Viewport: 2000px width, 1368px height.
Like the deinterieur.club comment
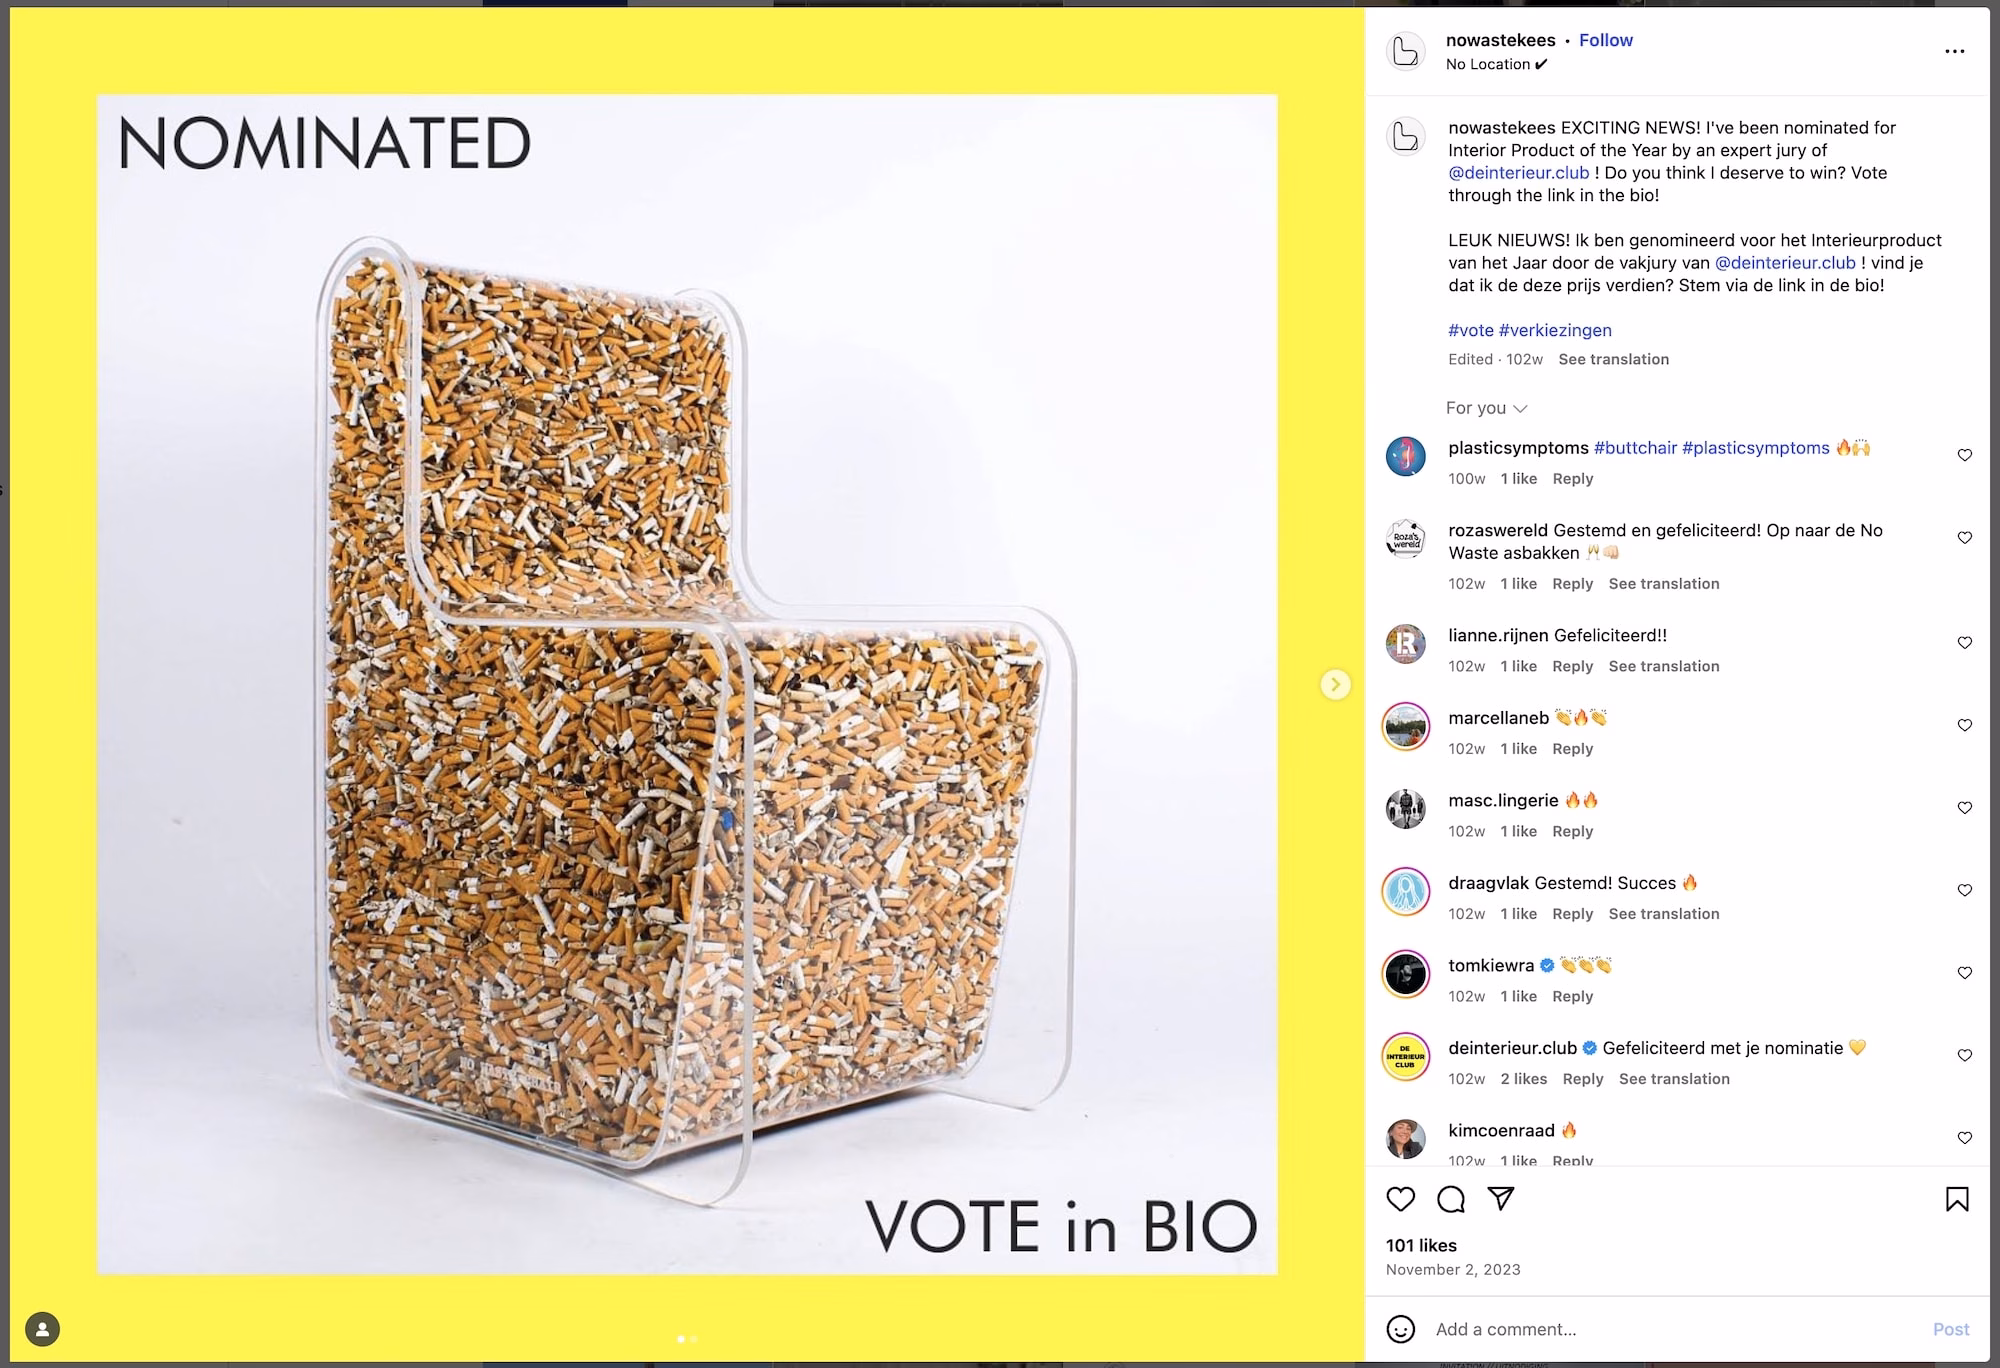[x=1964, y=1055]
